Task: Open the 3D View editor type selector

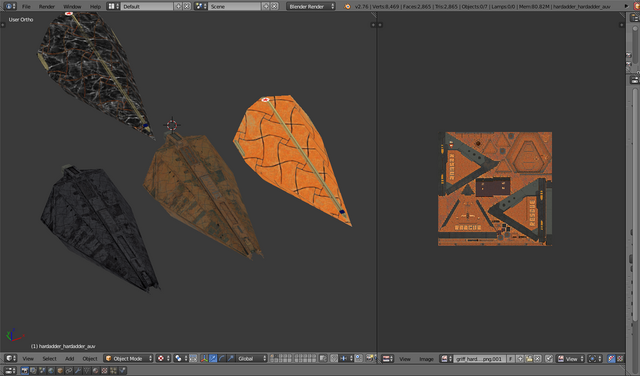Action: coord(10,358)
